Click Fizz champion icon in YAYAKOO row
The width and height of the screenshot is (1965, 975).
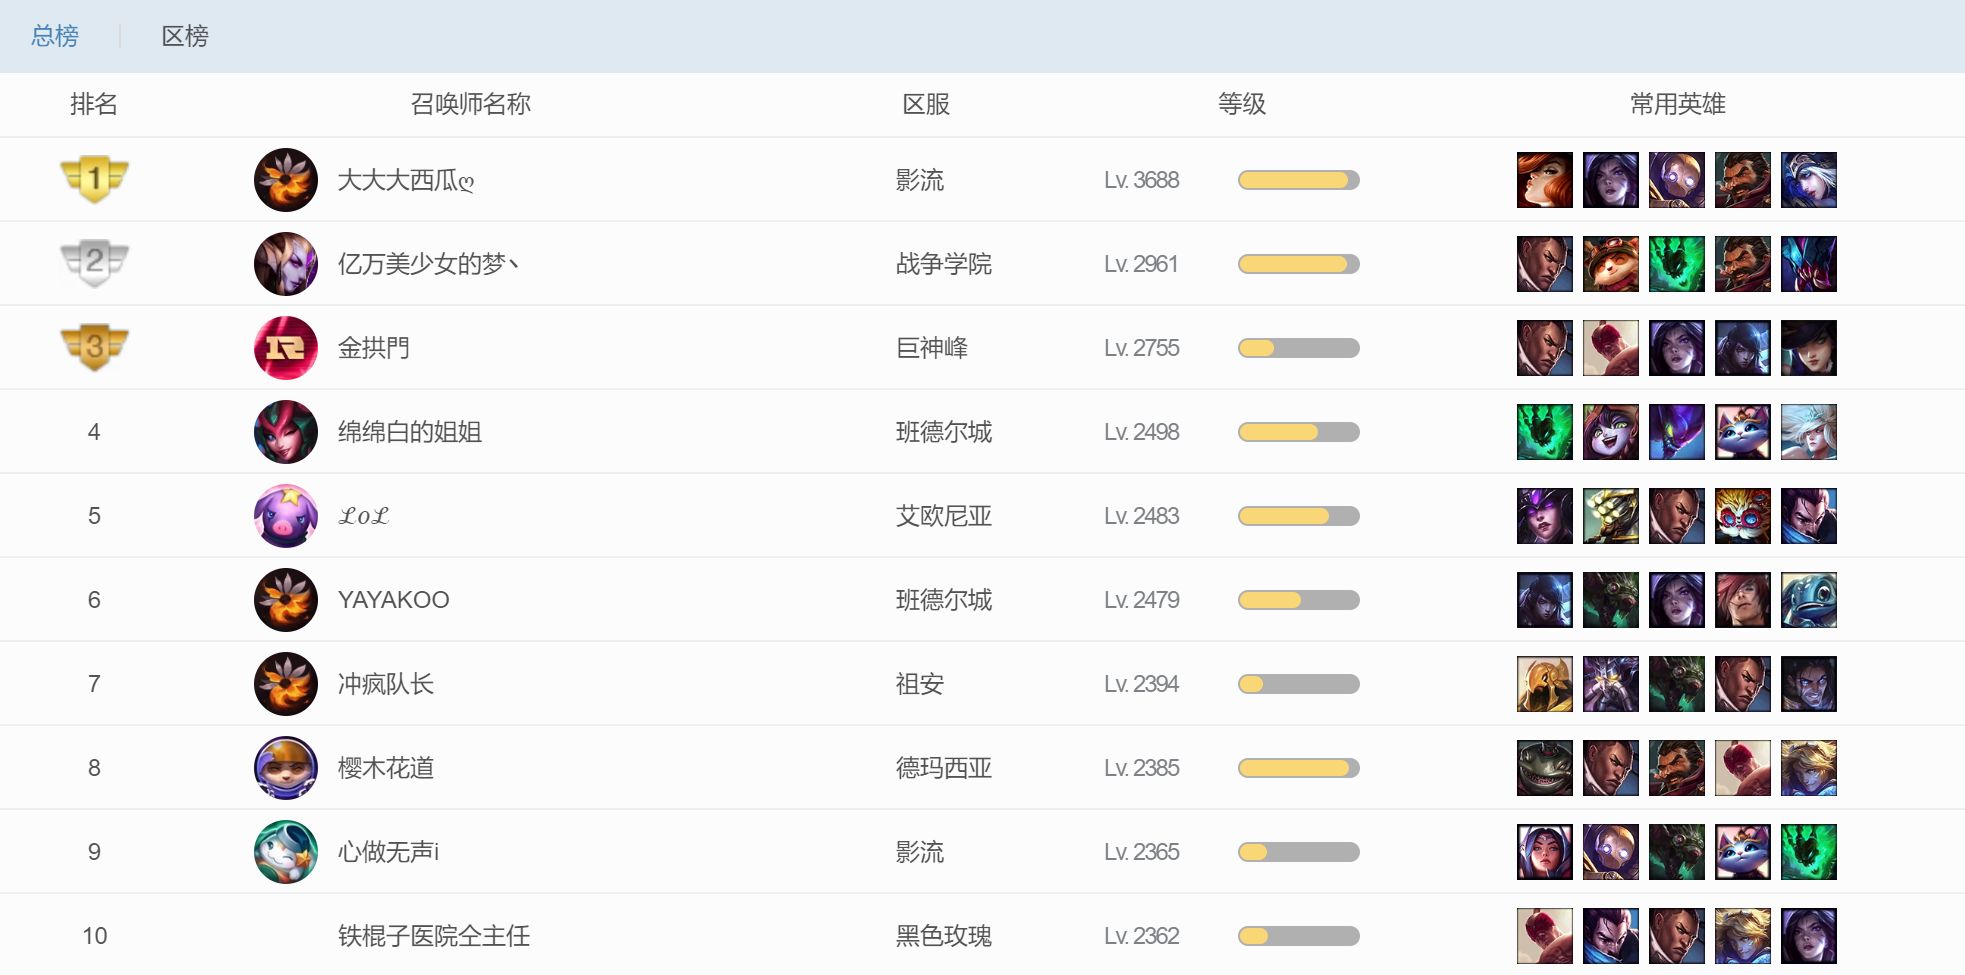tap(1808, 600)
